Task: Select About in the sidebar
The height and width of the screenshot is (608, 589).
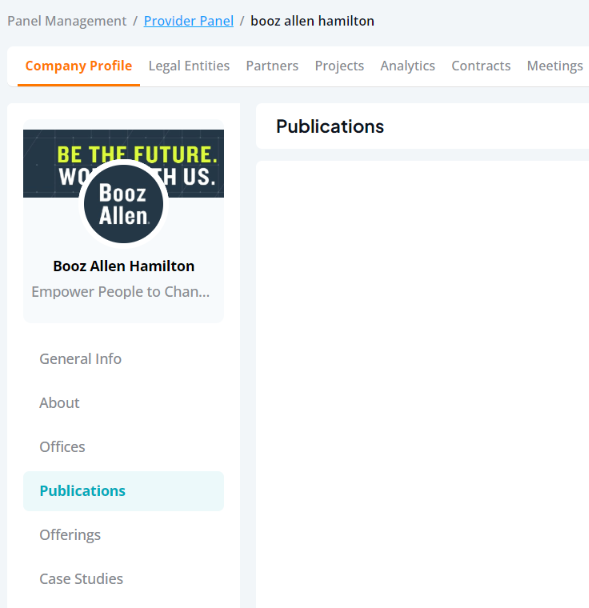Action: tap(123, 403)
